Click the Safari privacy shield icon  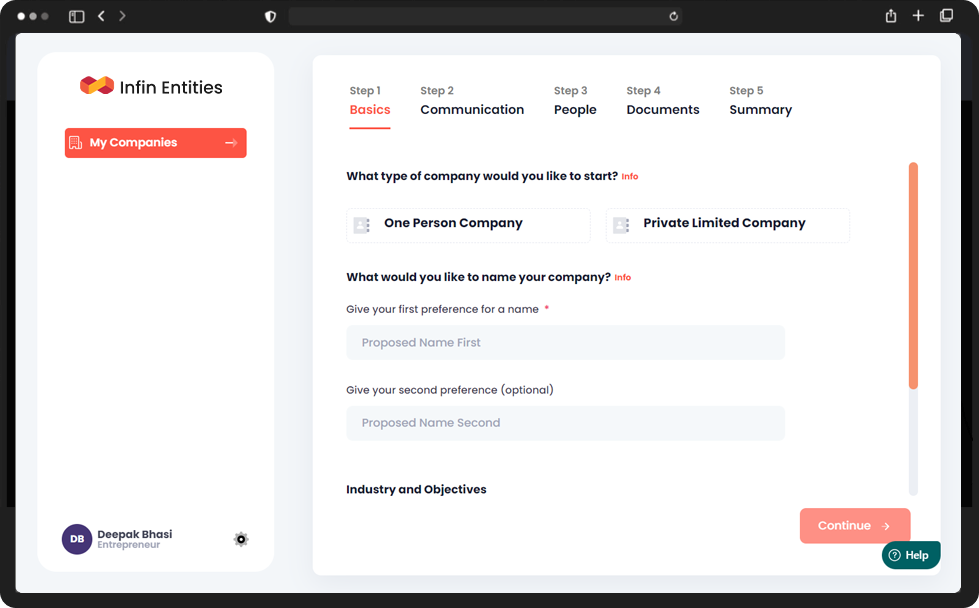(x=270, y=15)
